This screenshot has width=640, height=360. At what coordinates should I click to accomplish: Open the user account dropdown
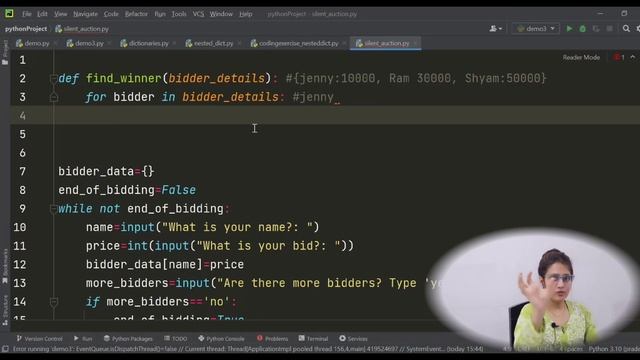(x=496, y=29)
